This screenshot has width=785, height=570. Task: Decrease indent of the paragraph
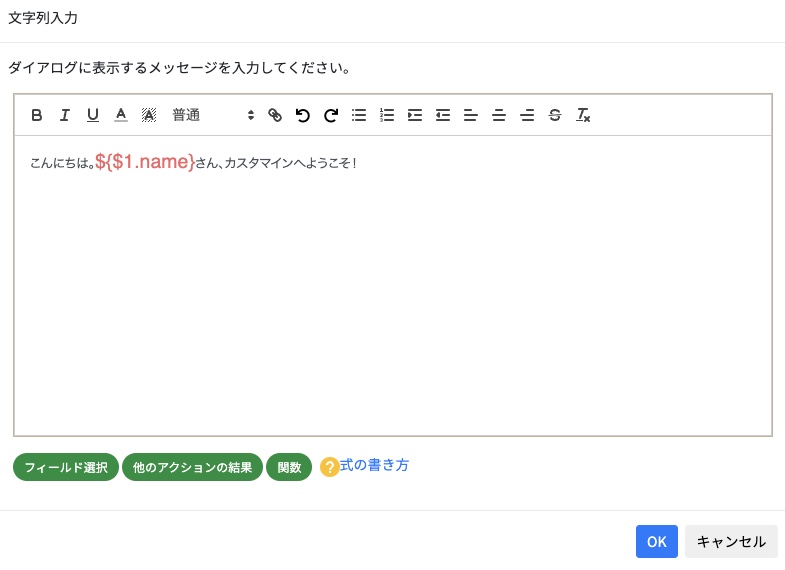[x=443, y=115]
